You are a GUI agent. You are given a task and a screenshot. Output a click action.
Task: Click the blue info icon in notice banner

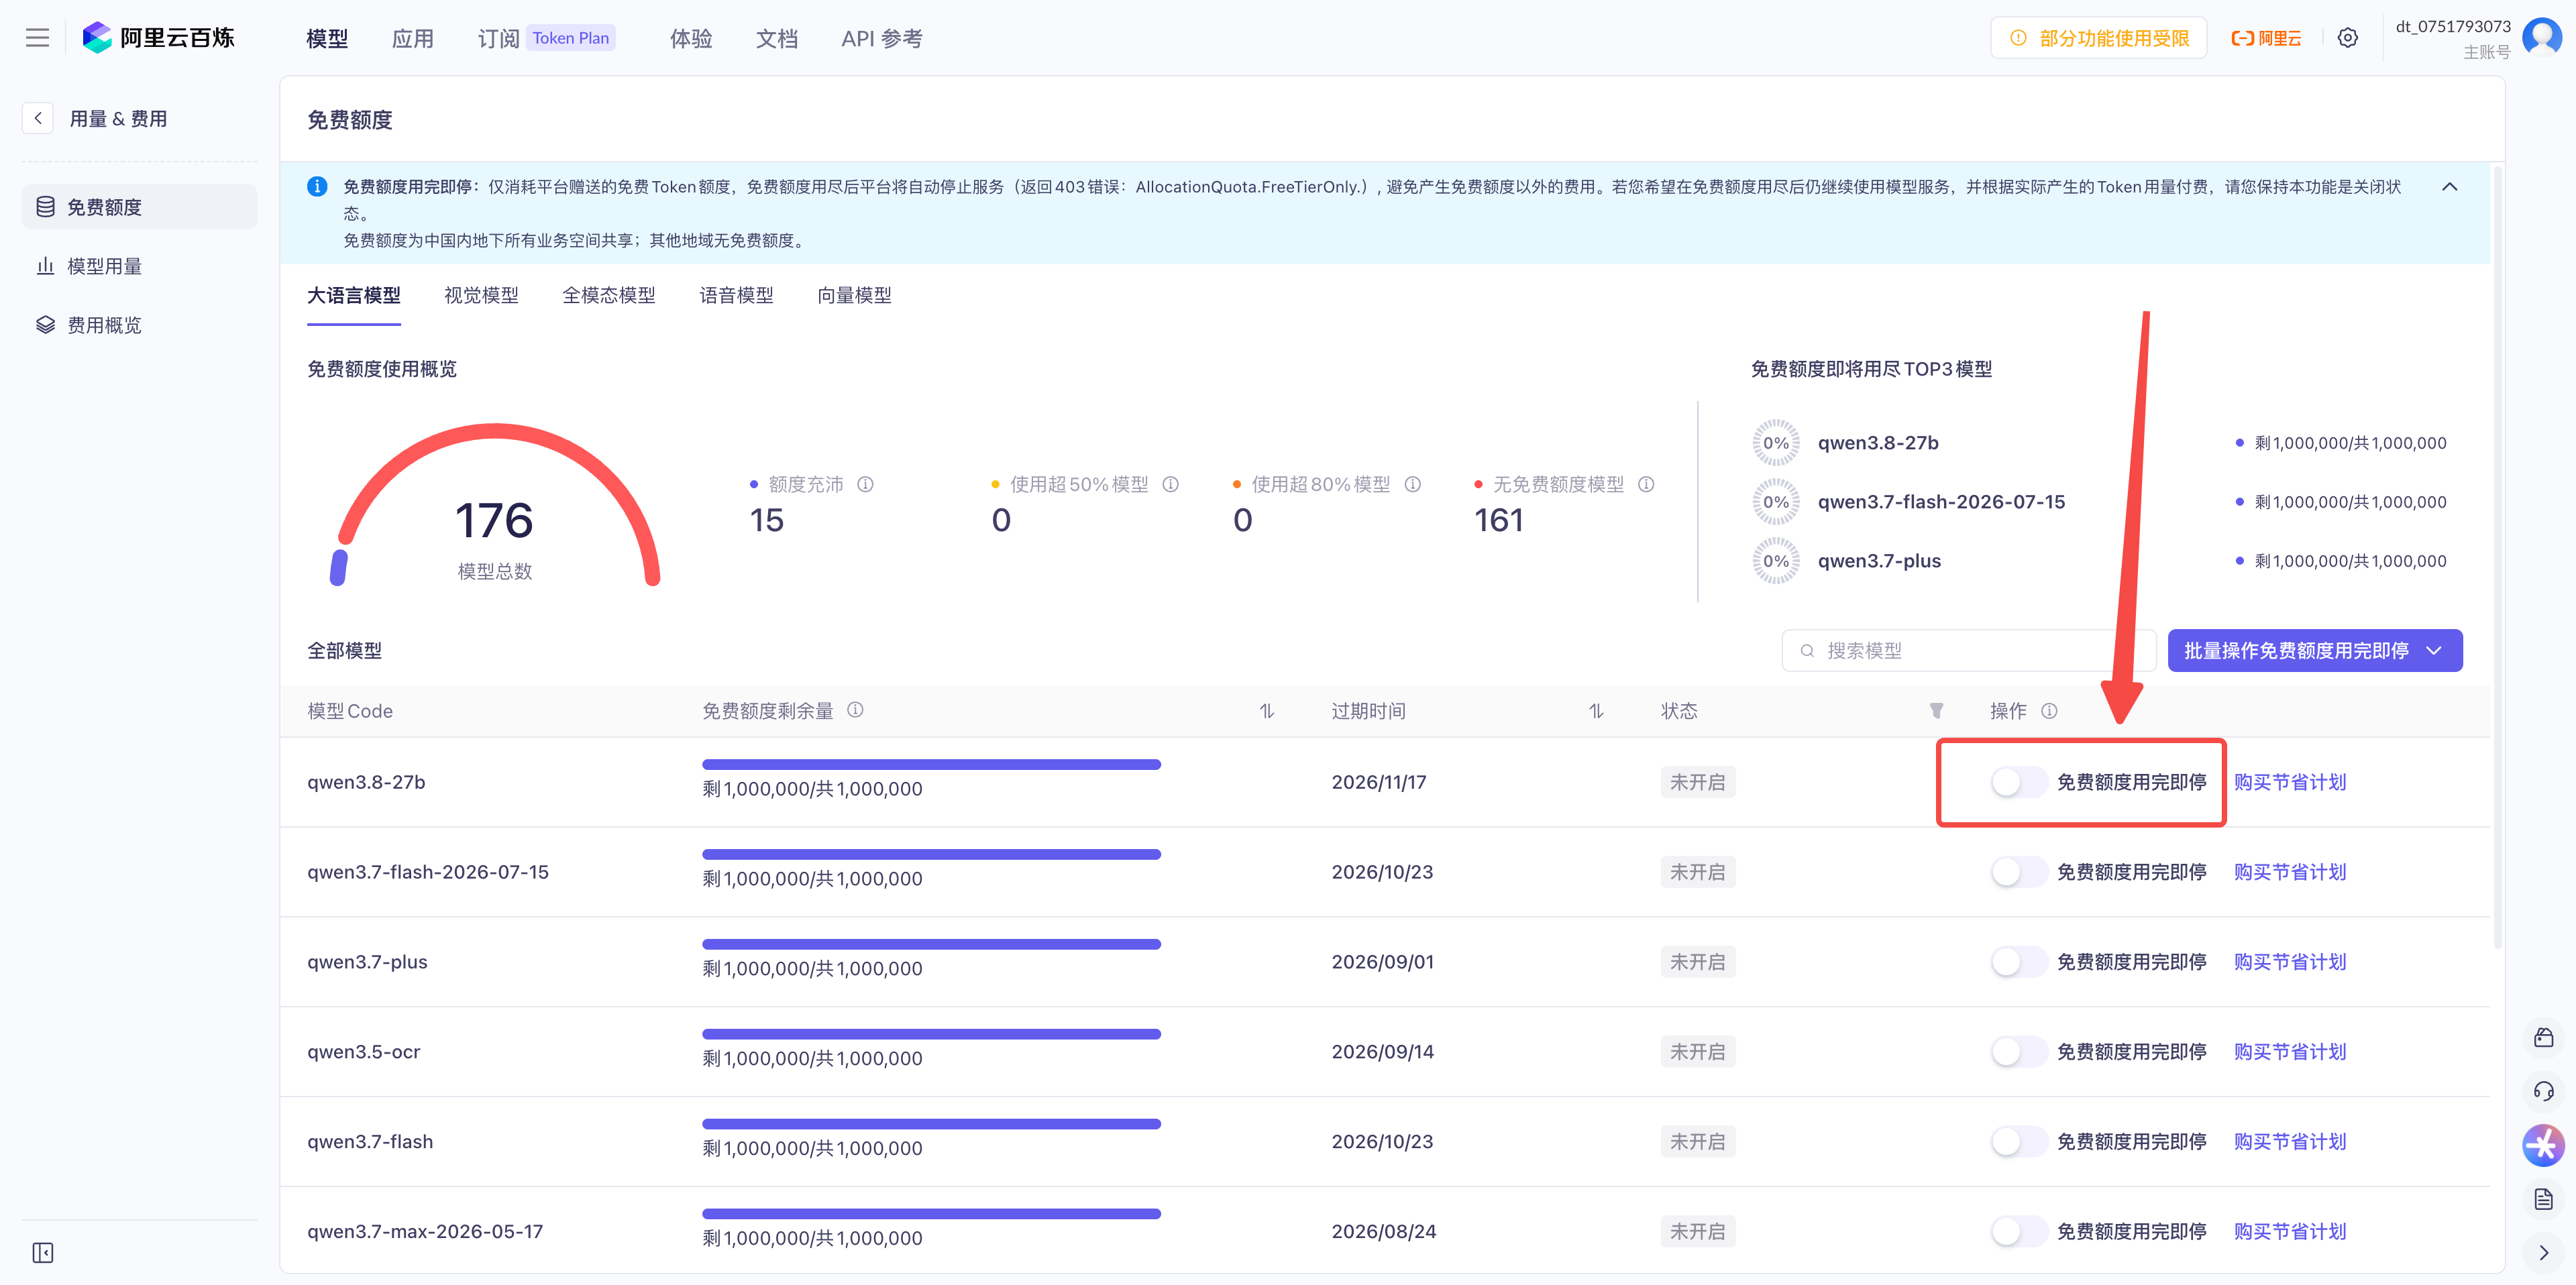[x=317, y=186]
